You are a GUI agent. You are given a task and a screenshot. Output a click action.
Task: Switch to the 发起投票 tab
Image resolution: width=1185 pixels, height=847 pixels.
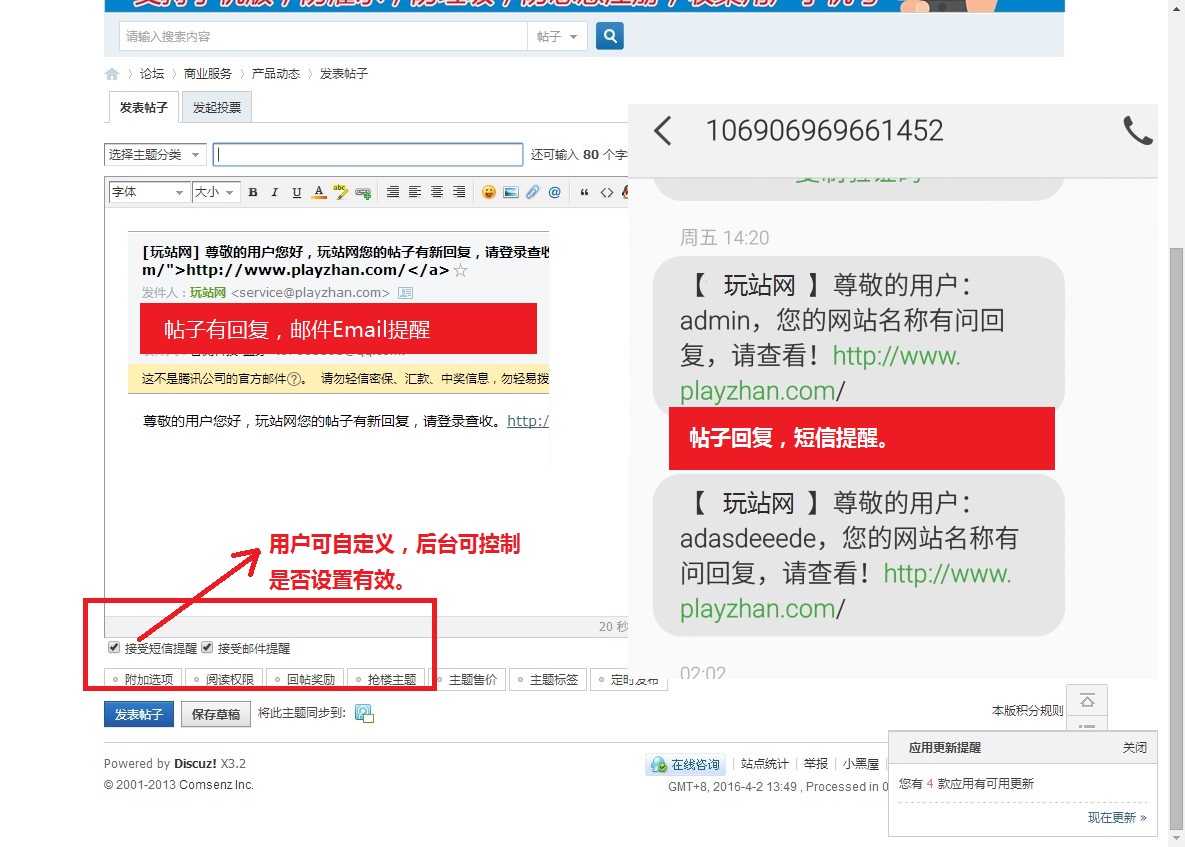click(217, 107)
